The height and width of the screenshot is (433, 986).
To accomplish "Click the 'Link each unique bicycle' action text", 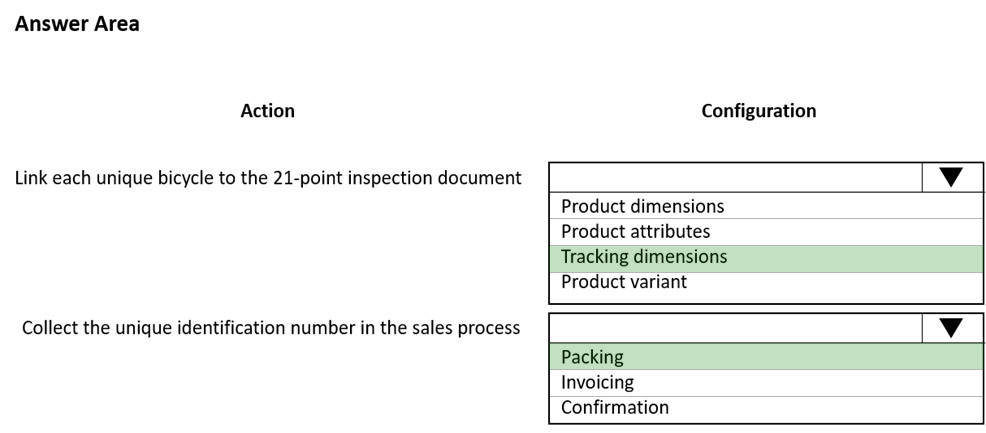I will [x=268, y=178].
